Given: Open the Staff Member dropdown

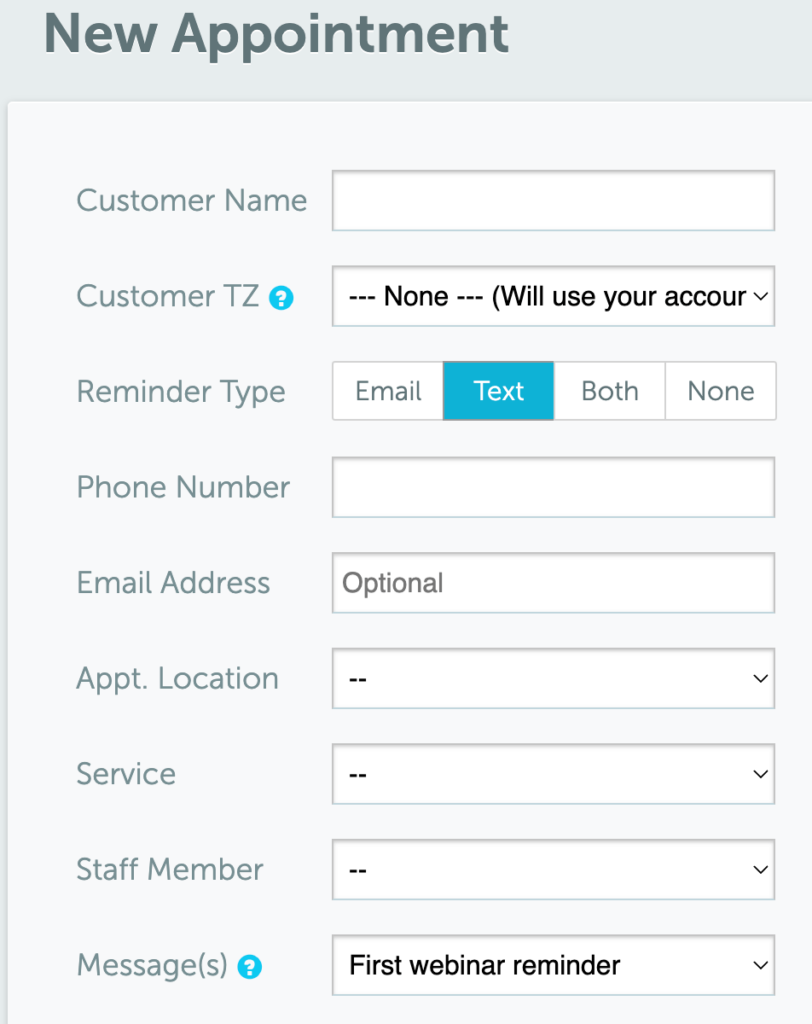Looking at the screenshot, I should pyautogui.click(x=553, y=870).
